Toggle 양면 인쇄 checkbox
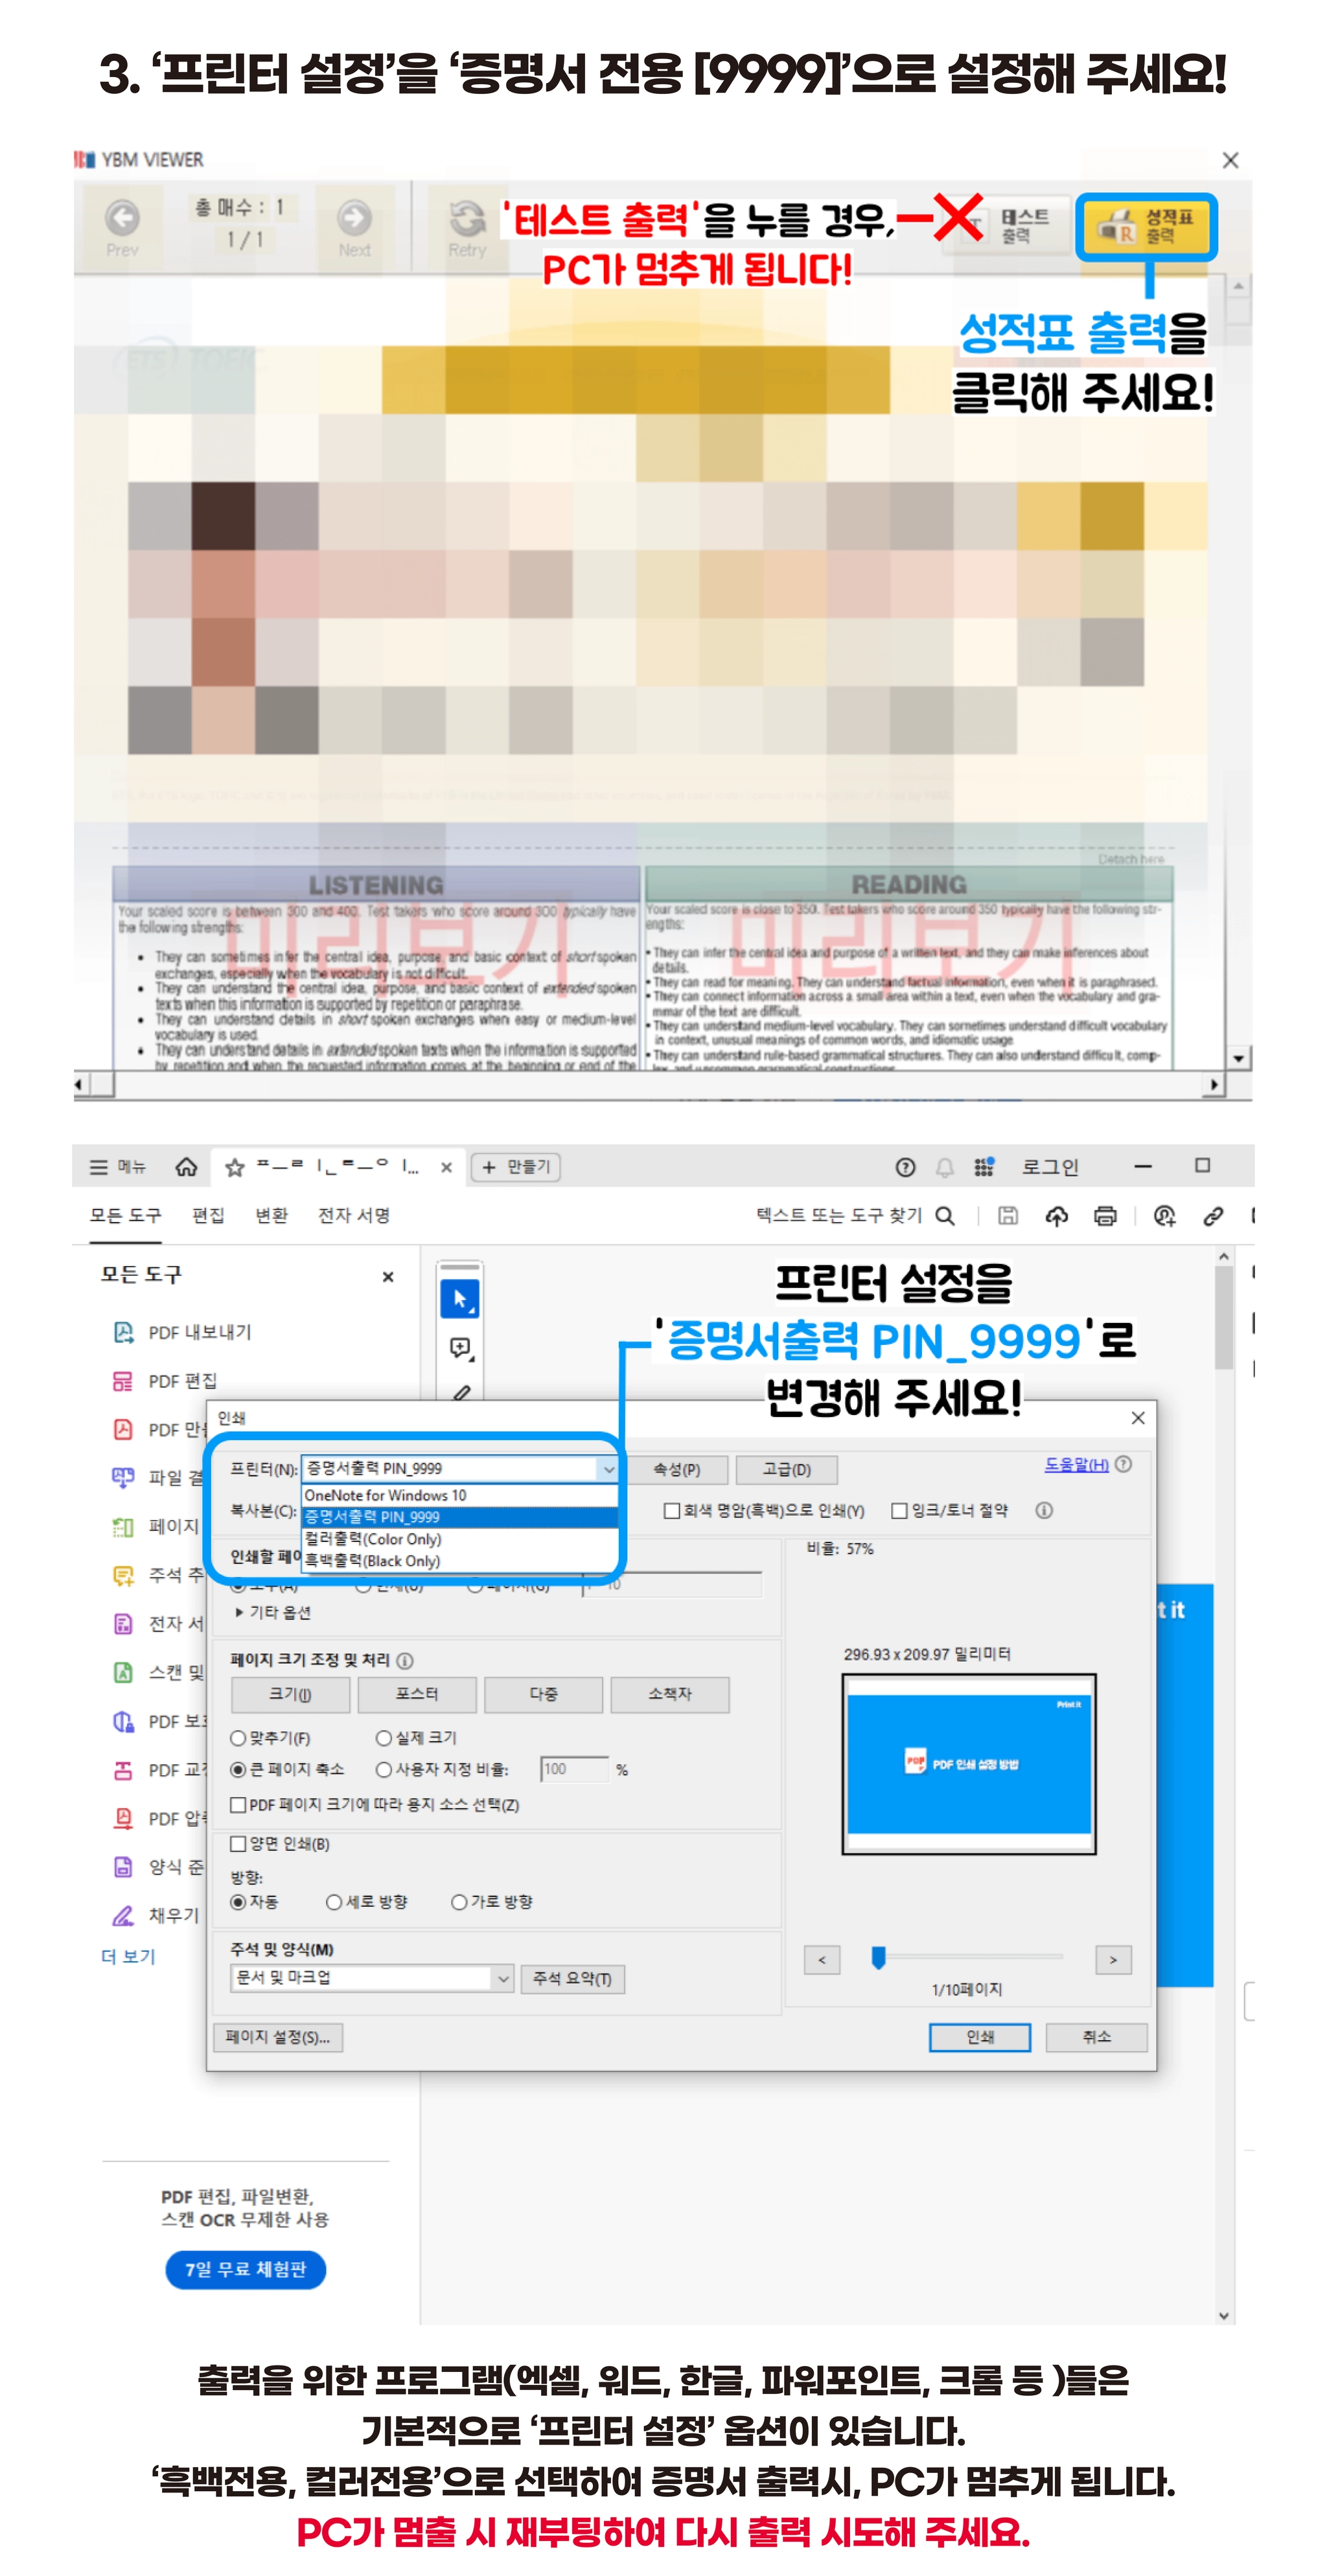The image size is (1327, 2576). pos(238,1844)
